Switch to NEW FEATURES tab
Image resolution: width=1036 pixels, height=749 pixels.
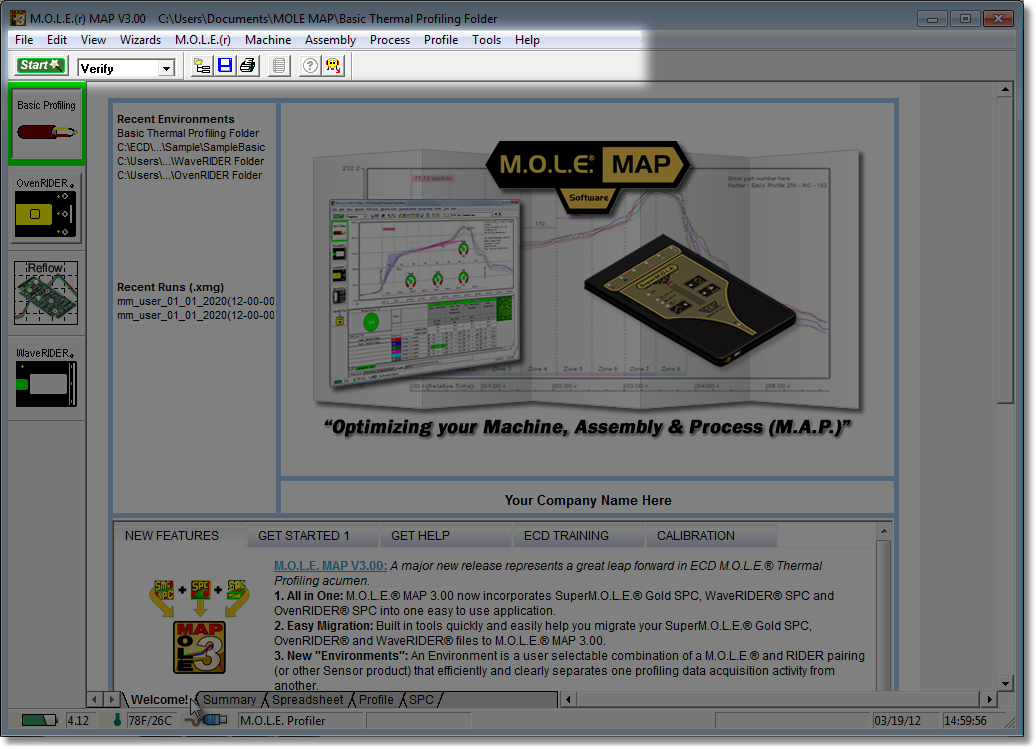tap(179, 536)
